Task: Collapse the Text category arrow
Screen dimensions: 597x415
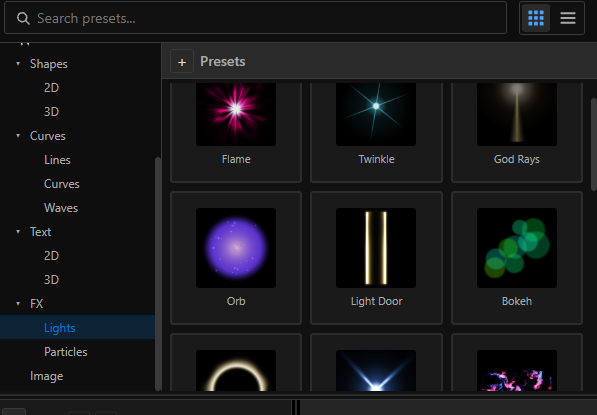Action: coord(18,231)
